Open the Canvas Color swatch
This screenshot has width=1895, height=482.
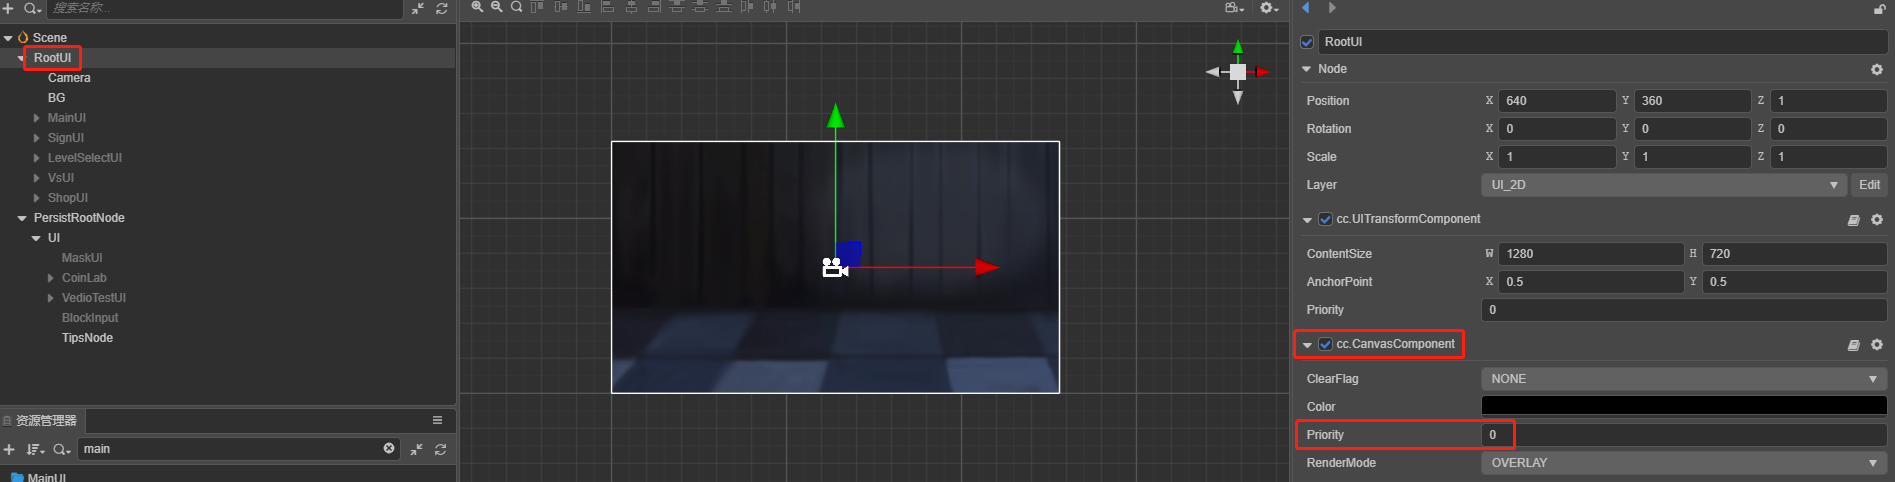click(1684, 406)
